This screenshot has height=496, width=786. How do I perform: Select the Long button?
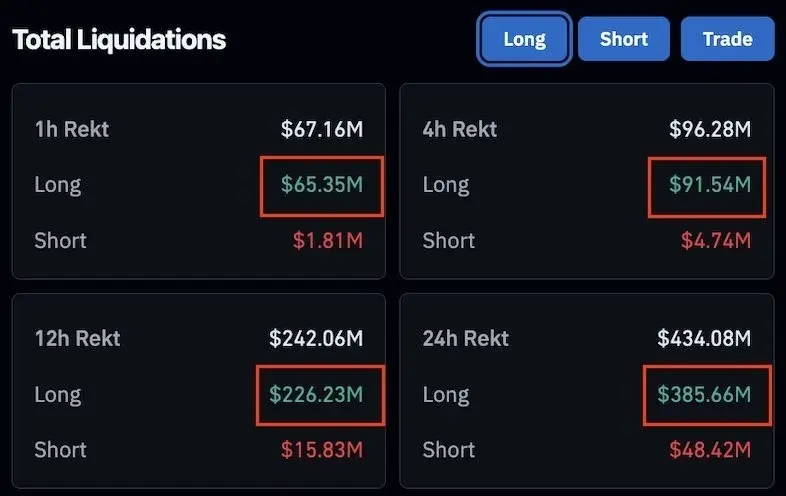click(524, 39)
